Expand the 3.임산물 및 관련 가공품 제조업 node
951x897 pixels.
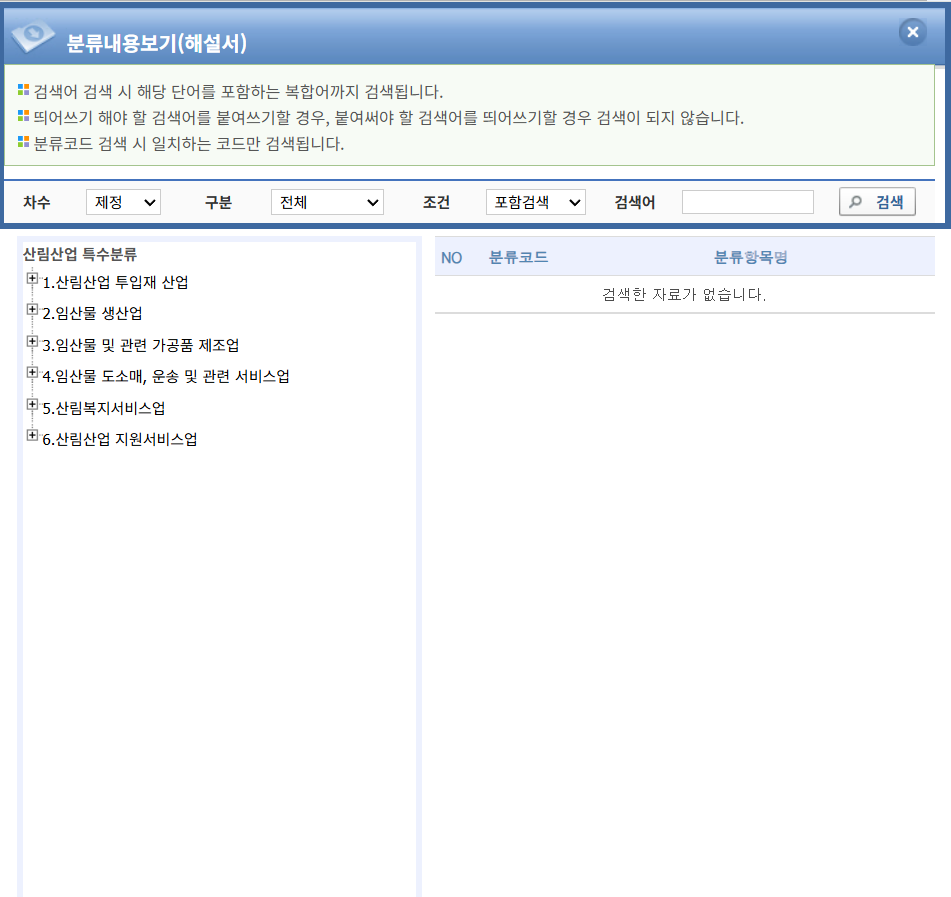tap(32, 342)
